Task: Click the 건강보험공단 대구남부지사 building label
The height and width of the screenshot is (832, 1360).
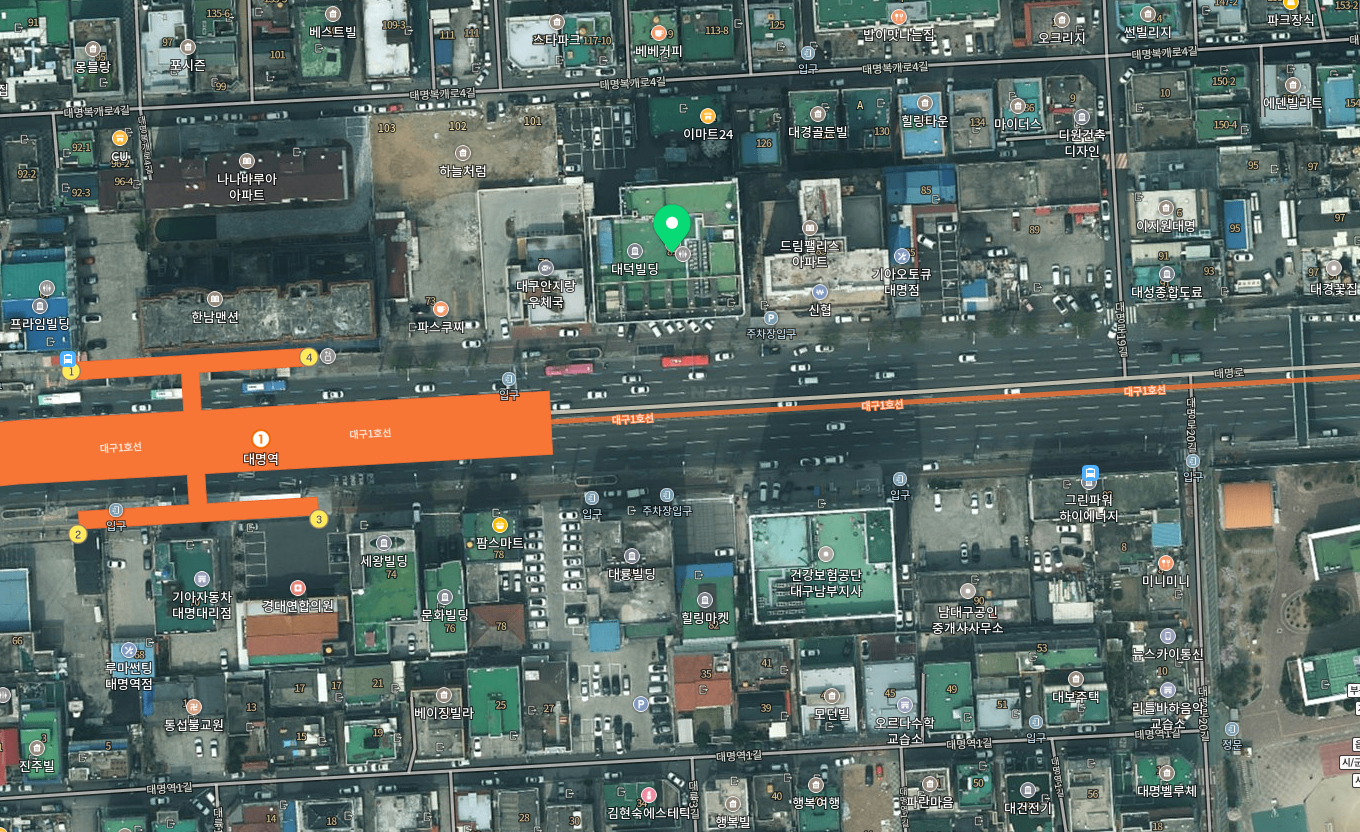Action: click(825, 582)
